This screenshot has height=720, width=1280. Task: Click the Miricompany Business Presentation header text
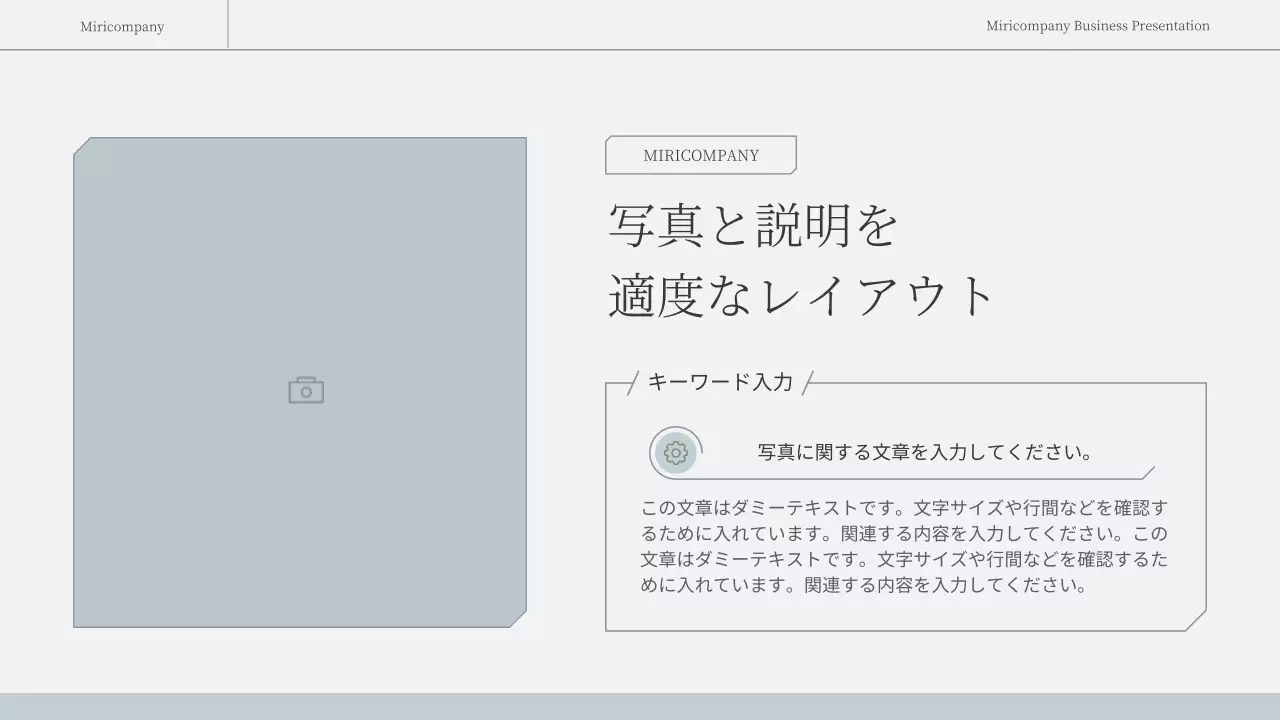[x=1097, y=26]
